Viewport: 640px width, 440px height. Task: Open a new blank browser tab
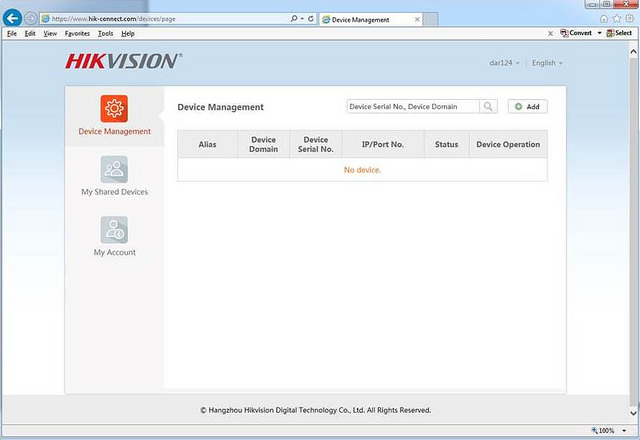pos(430,19)
